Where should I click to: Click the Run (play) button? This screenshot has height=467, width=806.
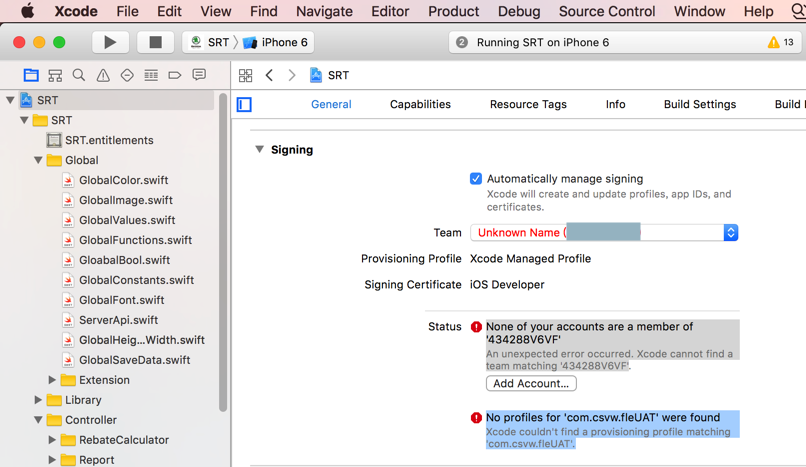(x=110, y=43)
